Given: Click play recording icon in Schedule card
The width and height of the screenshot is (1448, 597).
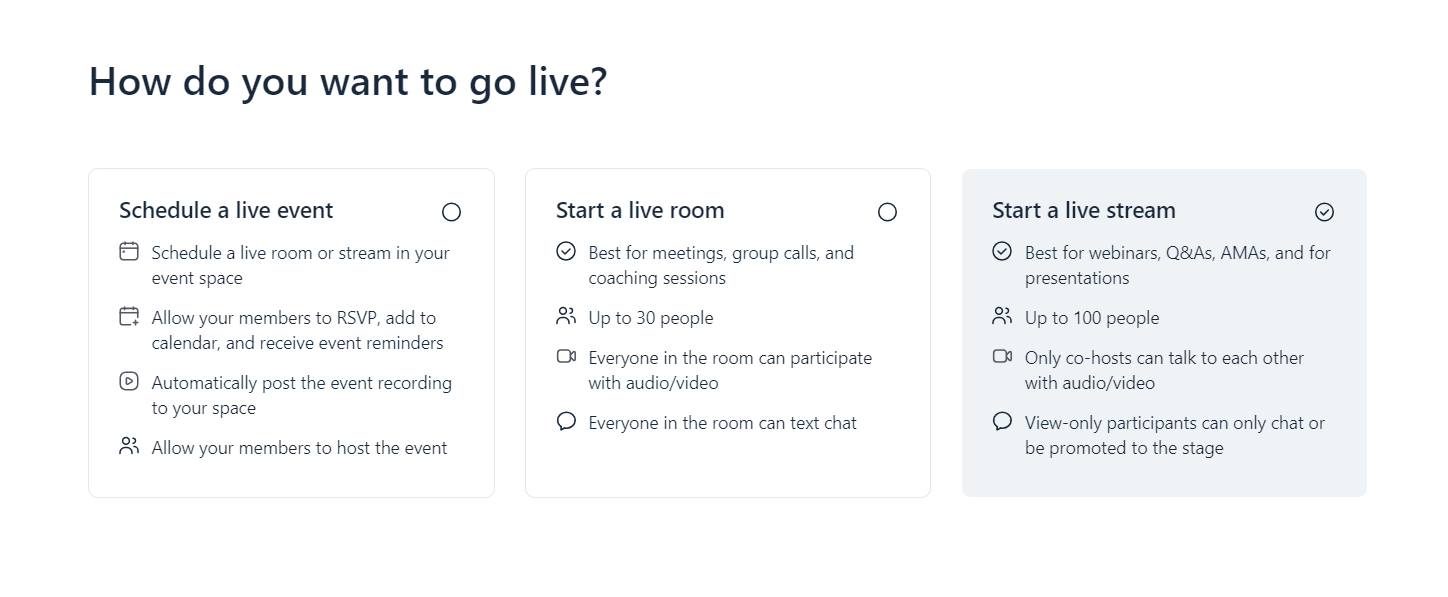Looking at the screenshot, I should point(129,381).
